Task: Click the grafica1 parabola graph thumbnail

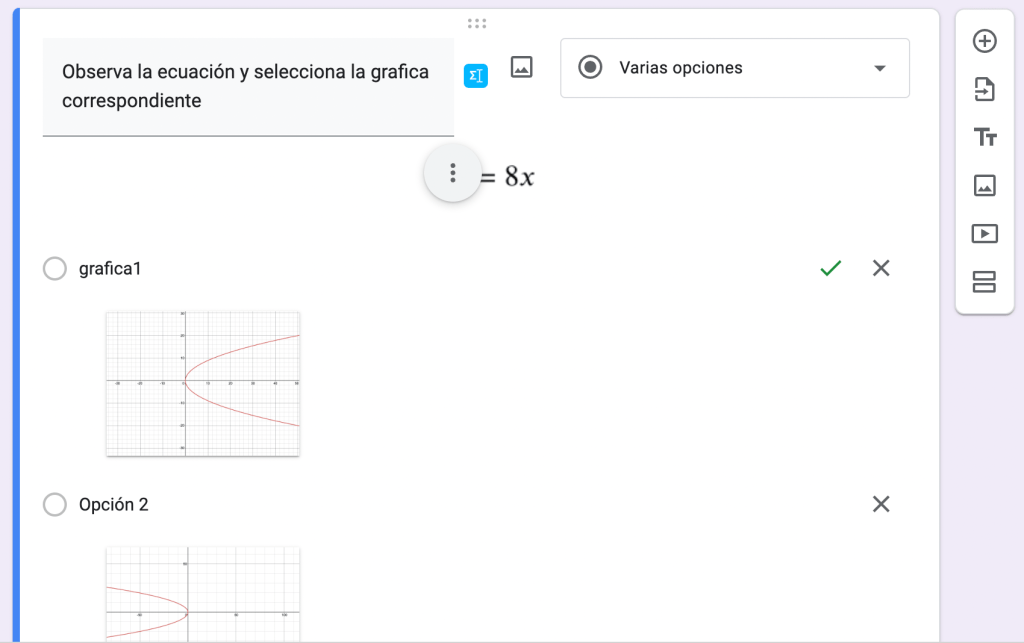Action: [203, 383]
